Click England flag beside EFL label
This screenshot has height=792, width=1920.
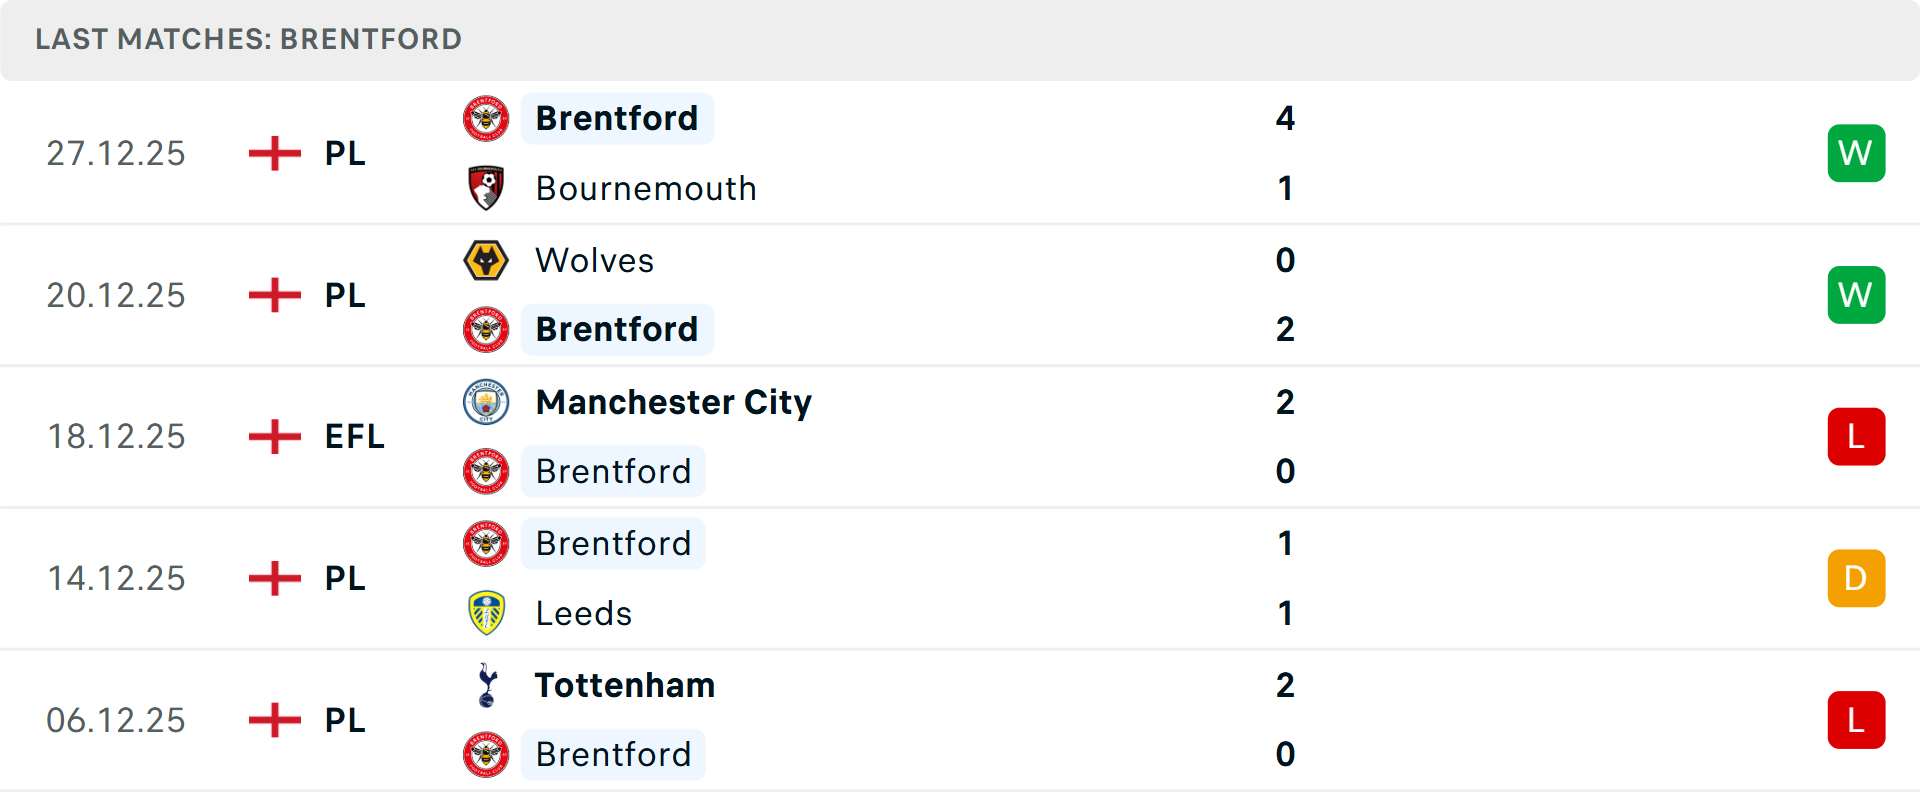point(274,436)
